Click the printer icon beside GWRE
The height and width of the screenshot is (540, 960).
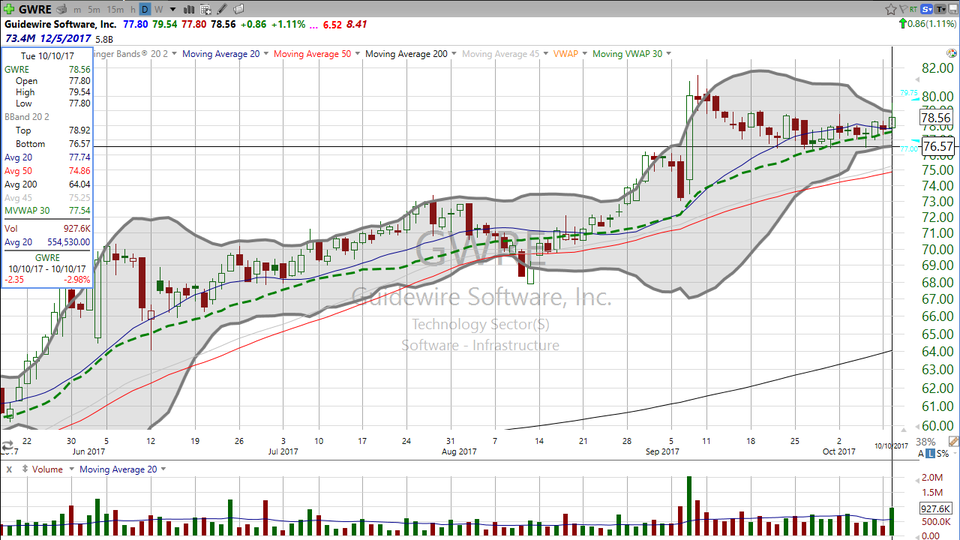[x=61, y=9]
